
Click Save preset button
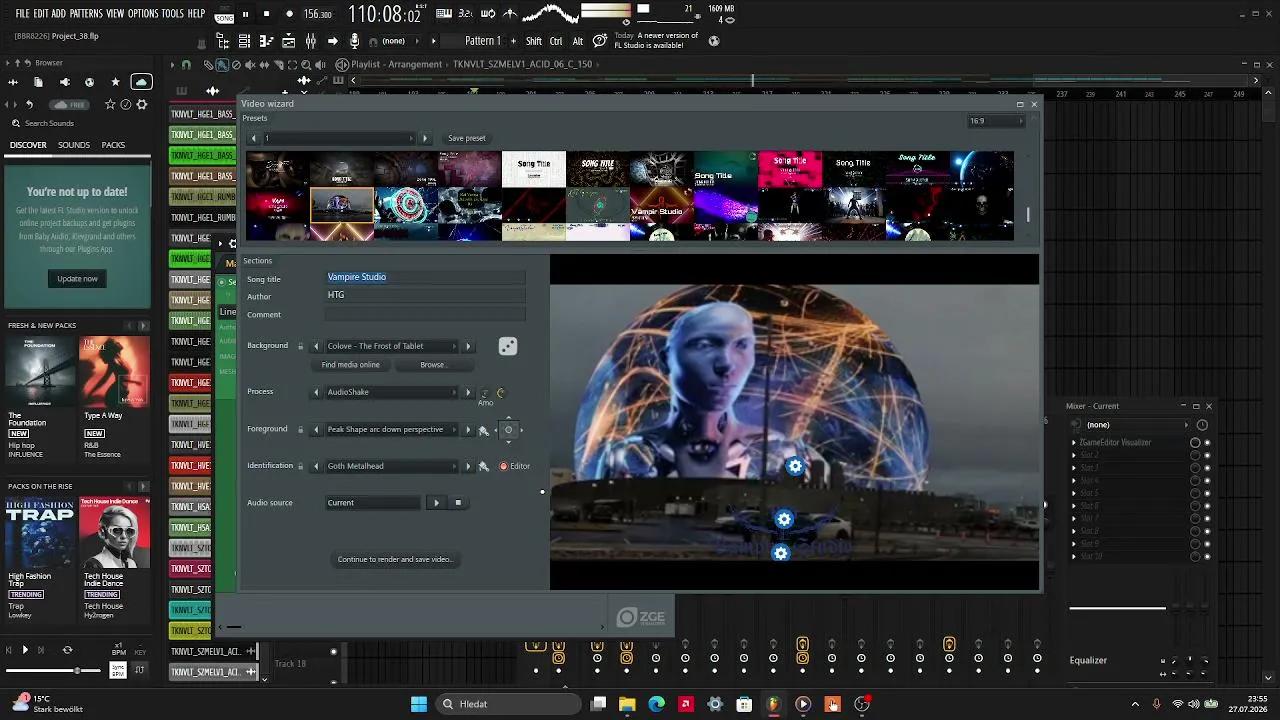click(467, 138)
